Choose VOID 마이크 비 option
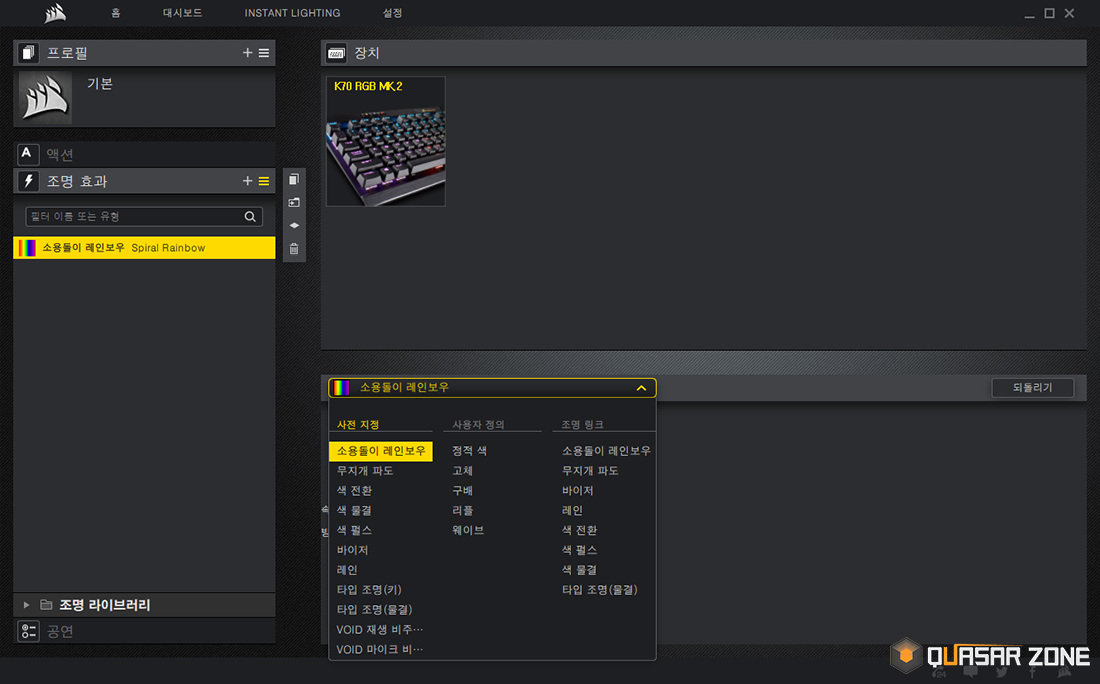Viewport: 1100px width, 684px height. 380,650
